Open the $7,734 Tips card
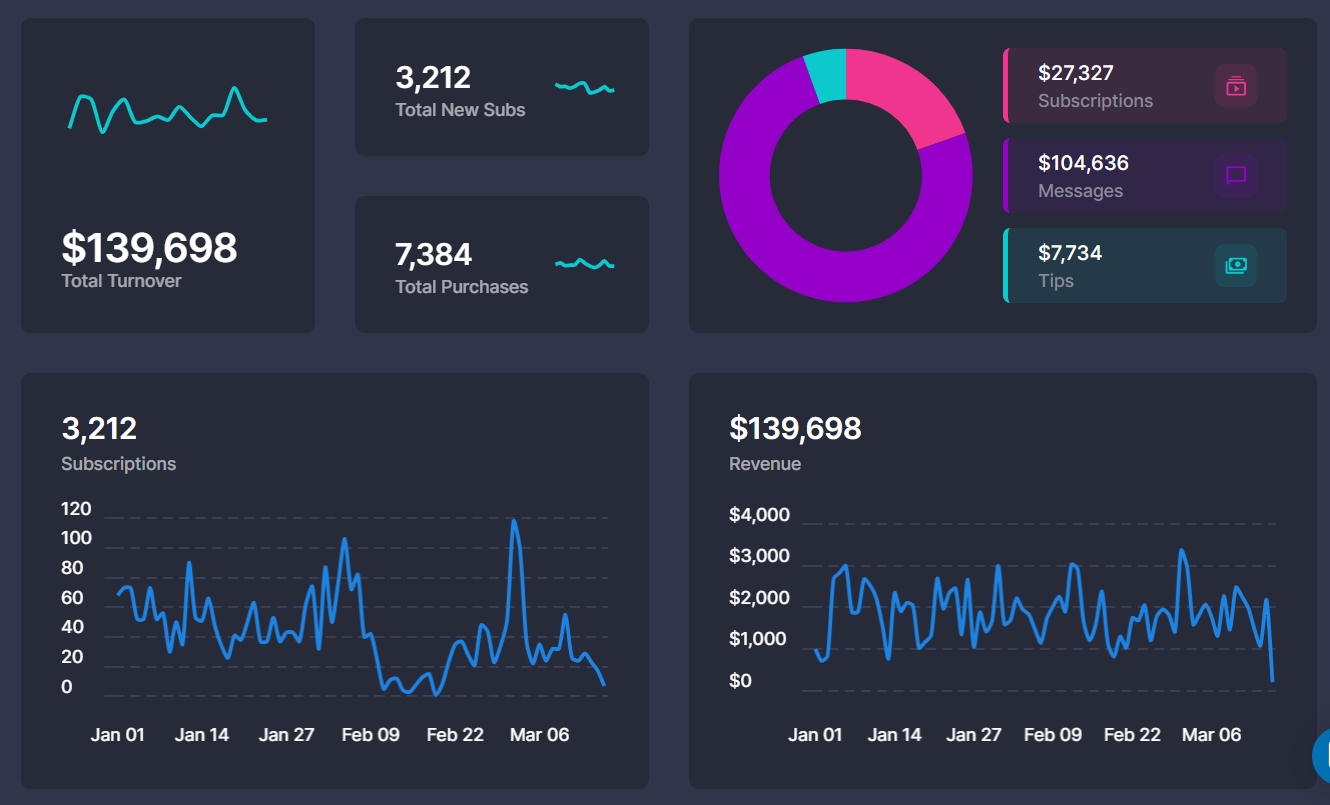This screenshot has width=1330, height=805. click(x=1145, y=266)
